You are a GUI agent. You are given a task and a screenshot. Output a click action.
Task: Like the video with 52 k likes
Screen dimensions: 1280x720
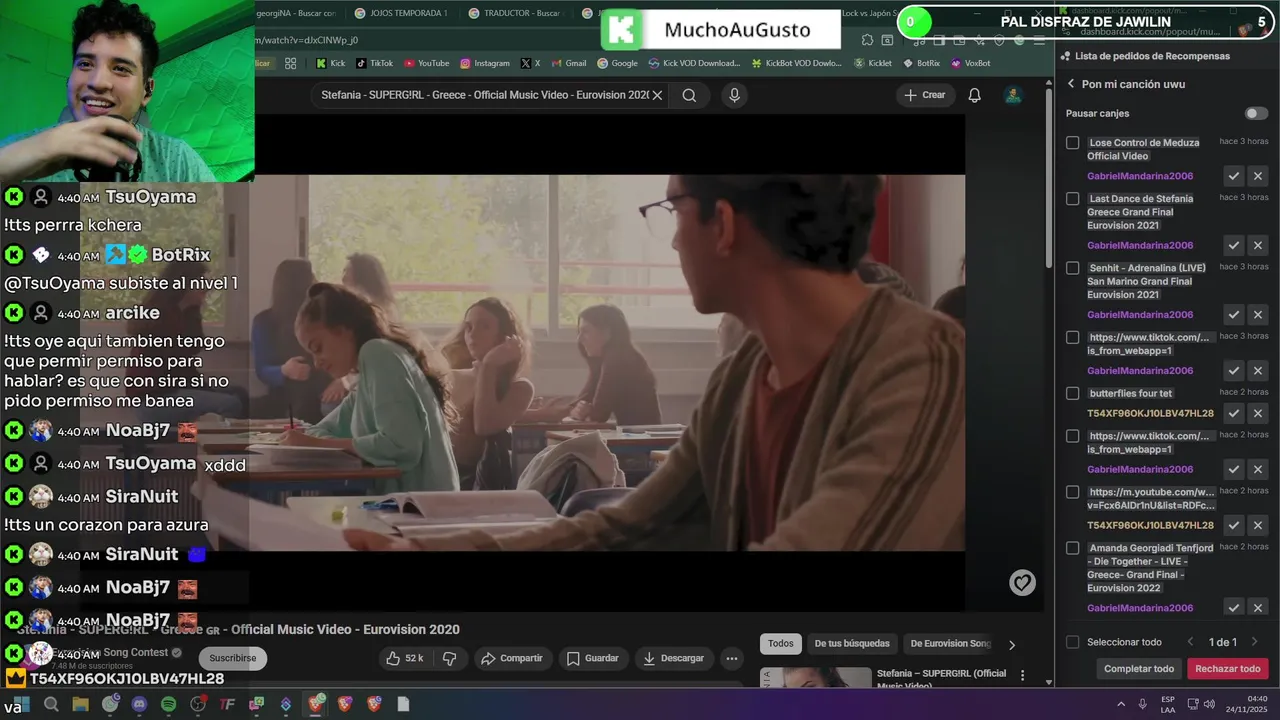point(404,658)
